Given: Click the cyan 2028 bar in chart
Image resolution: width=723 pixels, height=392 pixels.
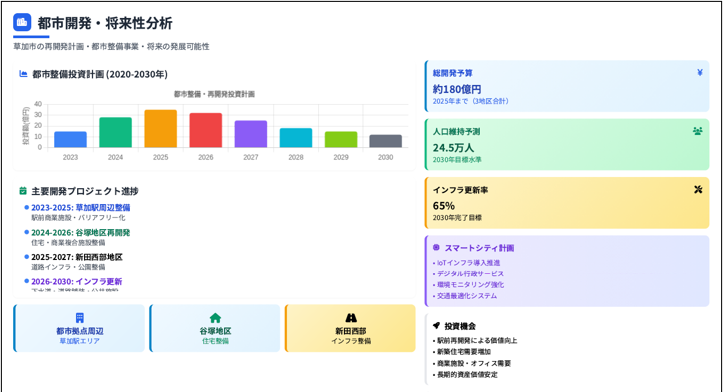Looking at the screenshot, I should [296, 138].
